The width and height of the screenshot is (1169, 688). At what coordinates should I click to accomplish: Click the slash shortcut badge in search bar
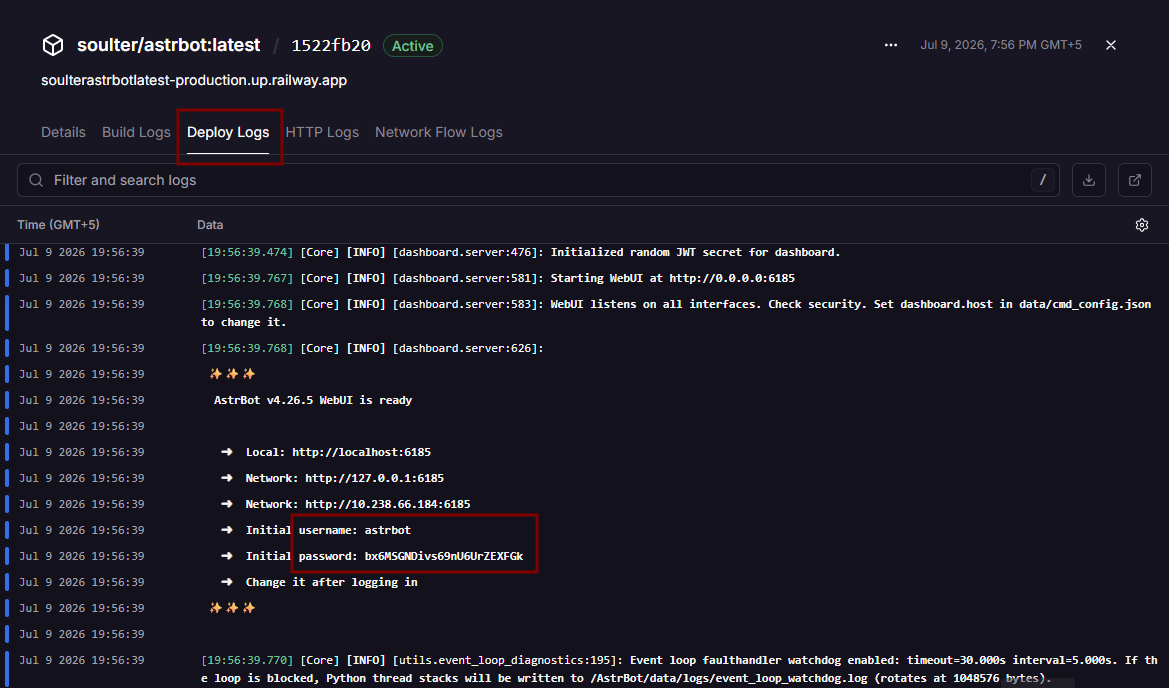pos(1043,180)
